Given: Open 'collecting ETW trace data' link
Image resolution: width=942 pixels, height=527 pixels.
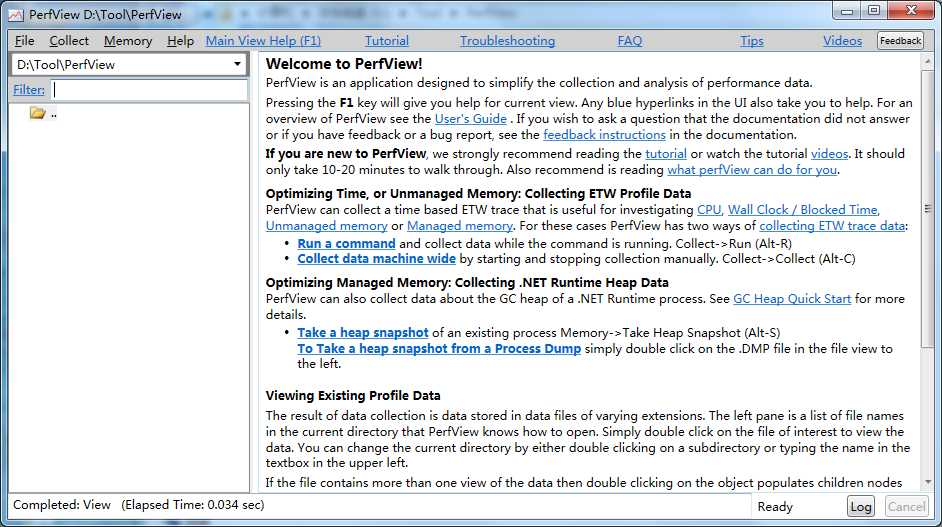Looking at the screenshot, I should point(832,226).
